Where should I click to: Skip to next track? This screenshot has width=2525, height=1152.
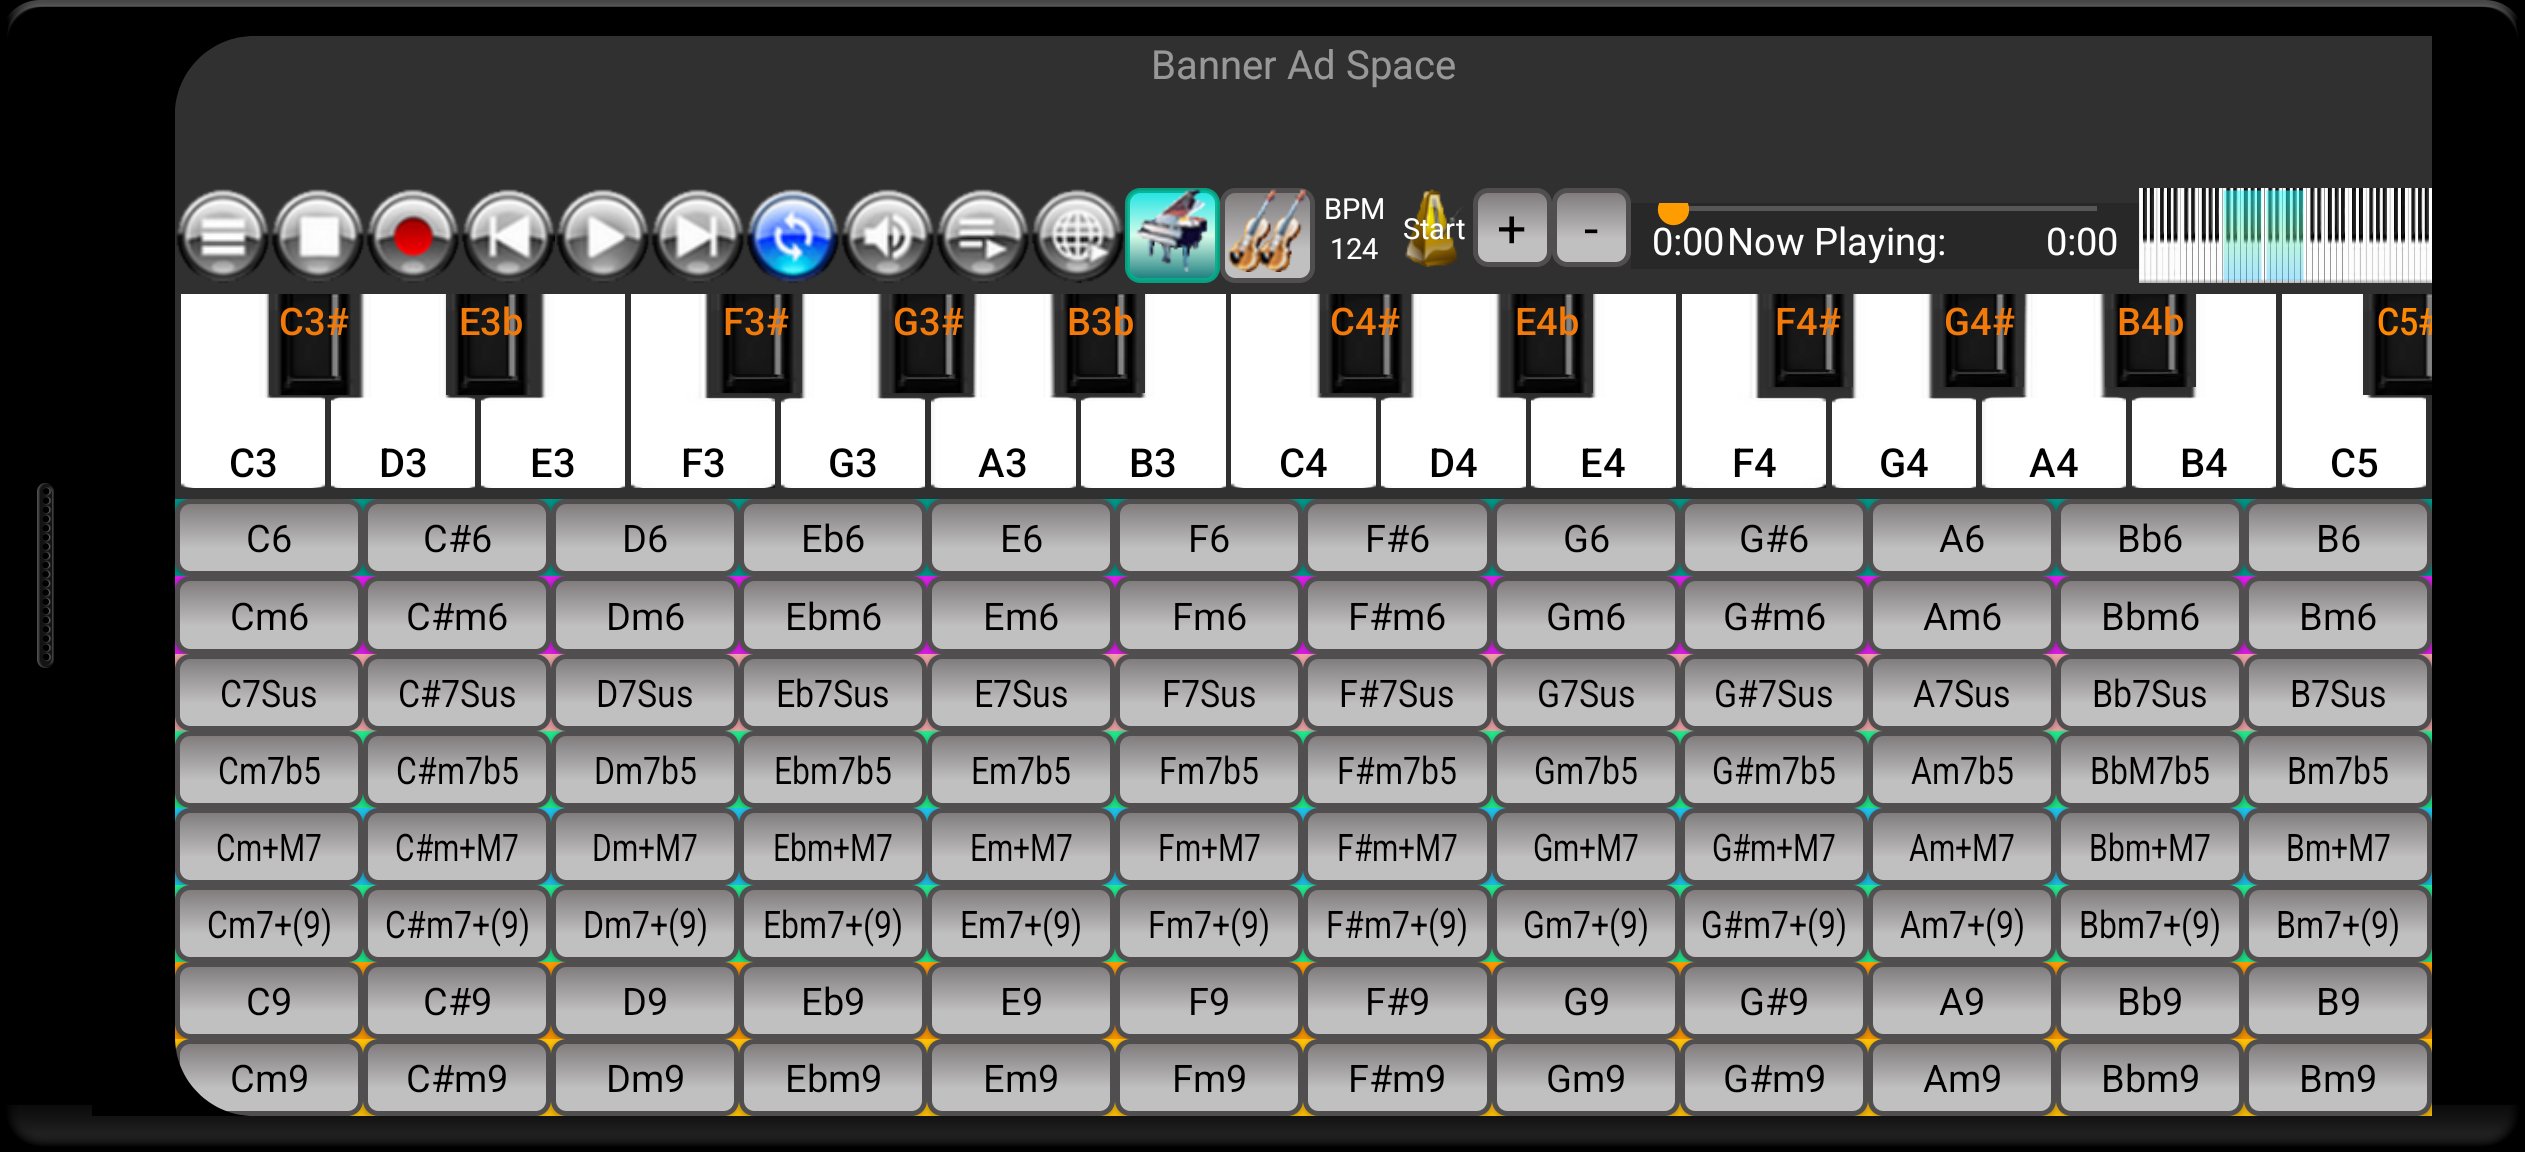[x=697, y=237]
